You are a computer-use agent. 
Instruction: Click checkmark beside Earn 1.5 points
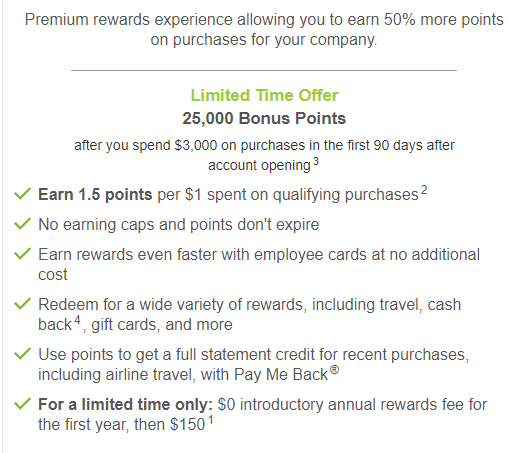tap(23, 194)
